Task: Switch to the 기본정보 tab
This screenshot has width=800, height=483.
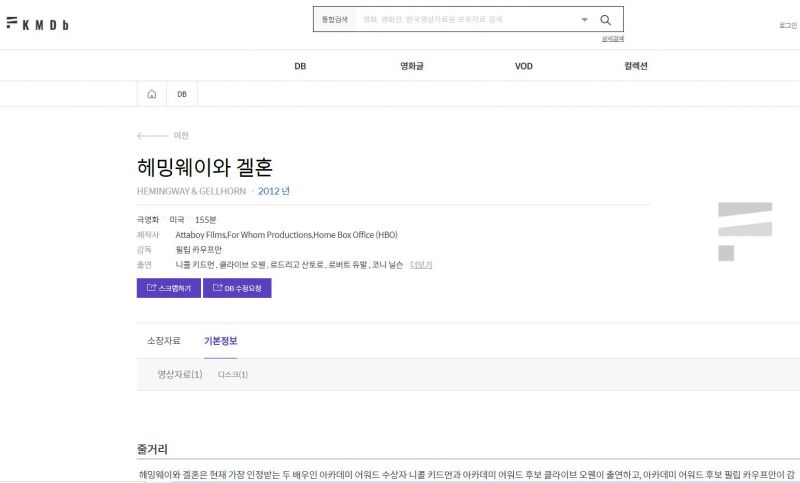Action: click(220, 341)
